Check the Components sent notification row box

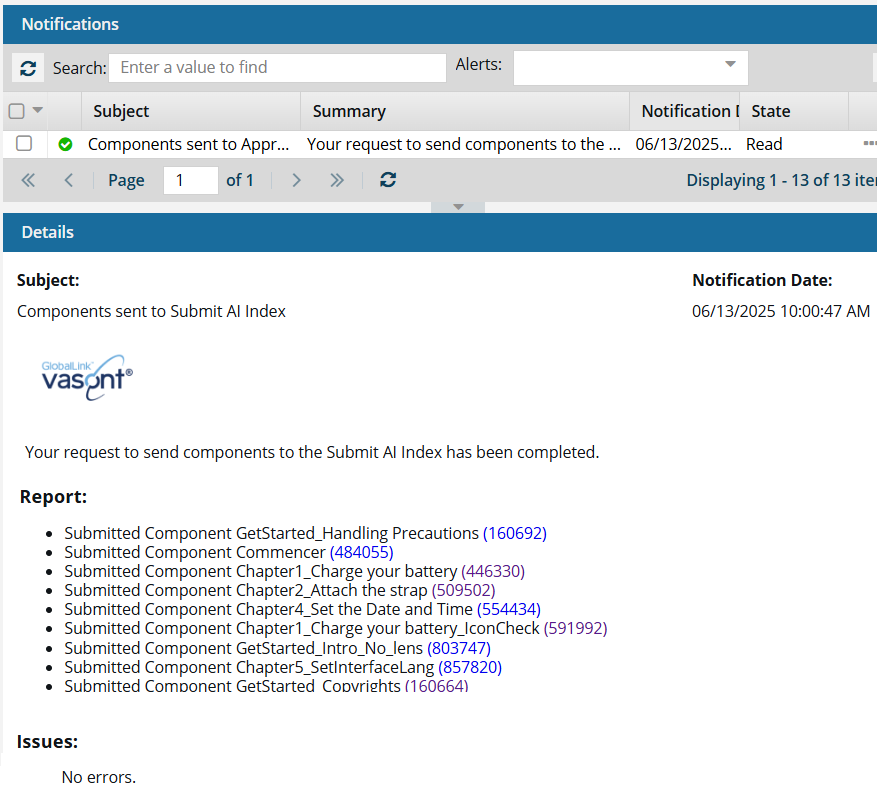coord(24,143)
